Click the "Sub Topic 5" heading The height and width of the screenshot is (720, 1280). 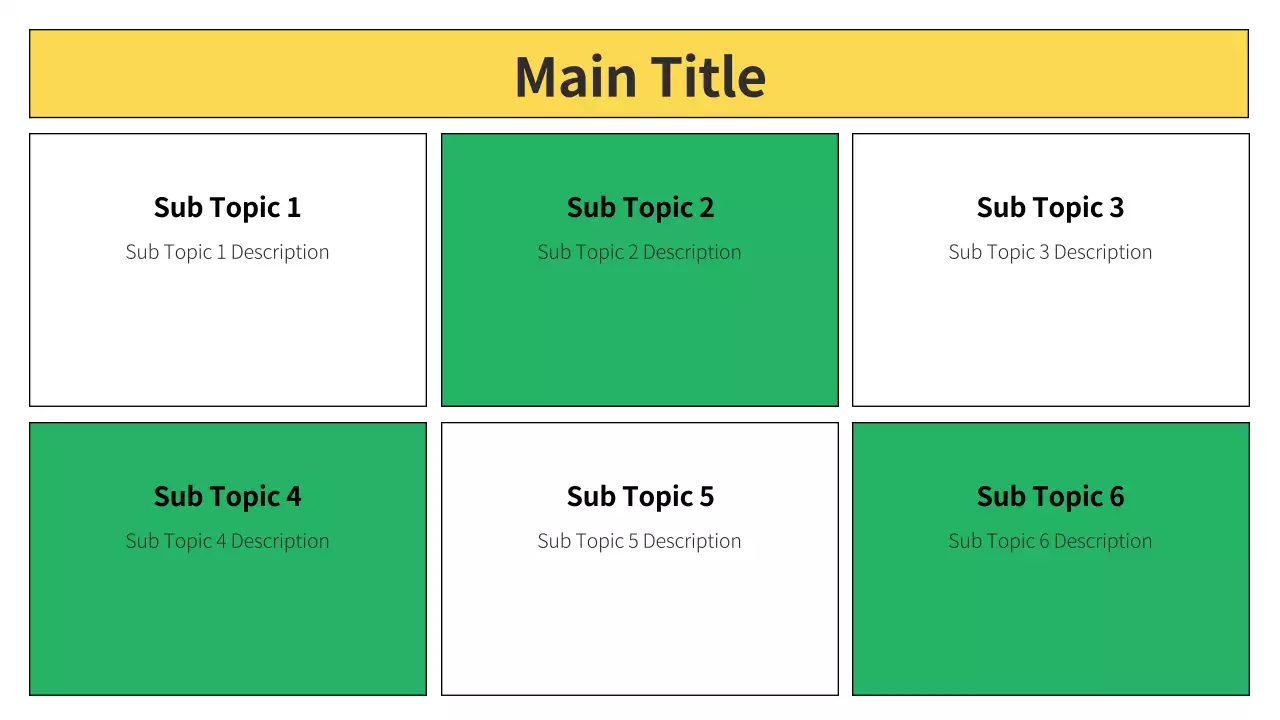tap(640, 496)
